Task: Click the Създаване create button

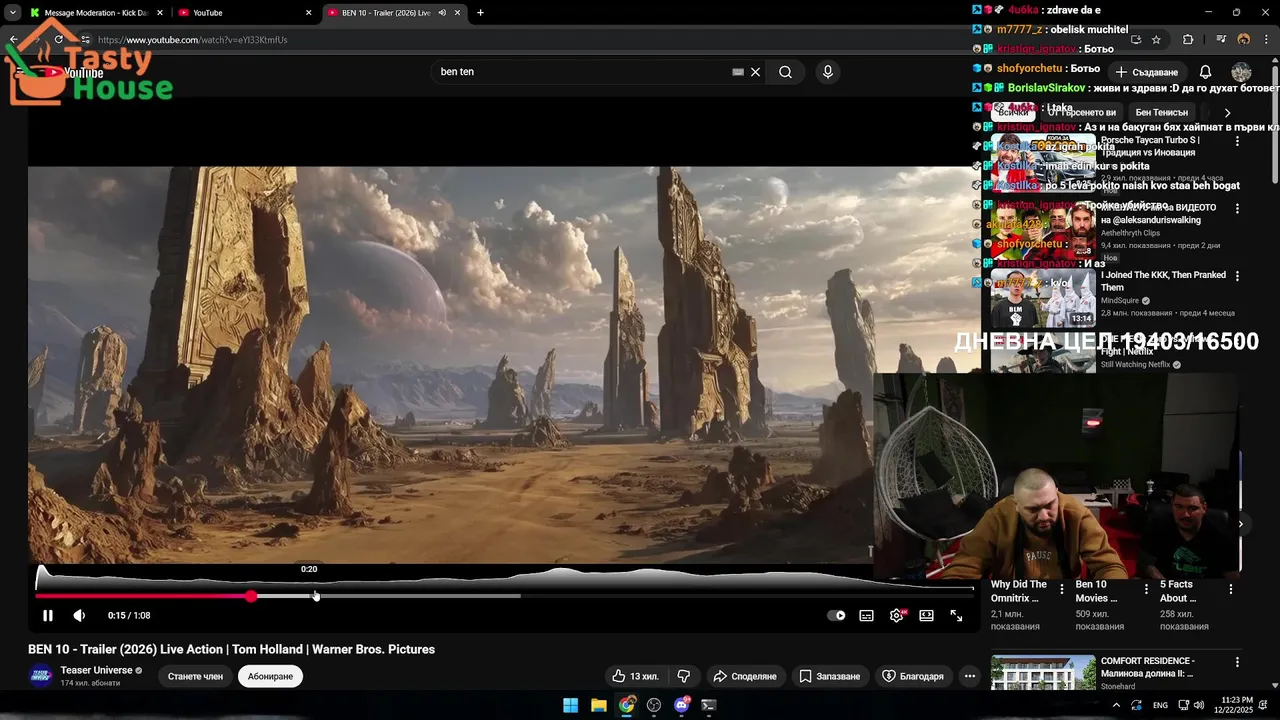Action: [1148, 72]
